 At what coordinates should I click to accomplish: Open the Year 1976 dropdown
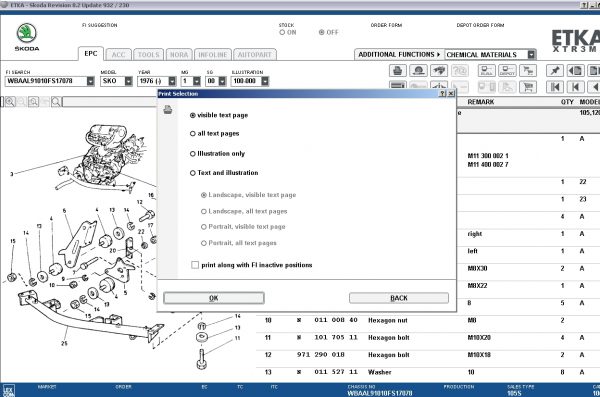(172, 81)
